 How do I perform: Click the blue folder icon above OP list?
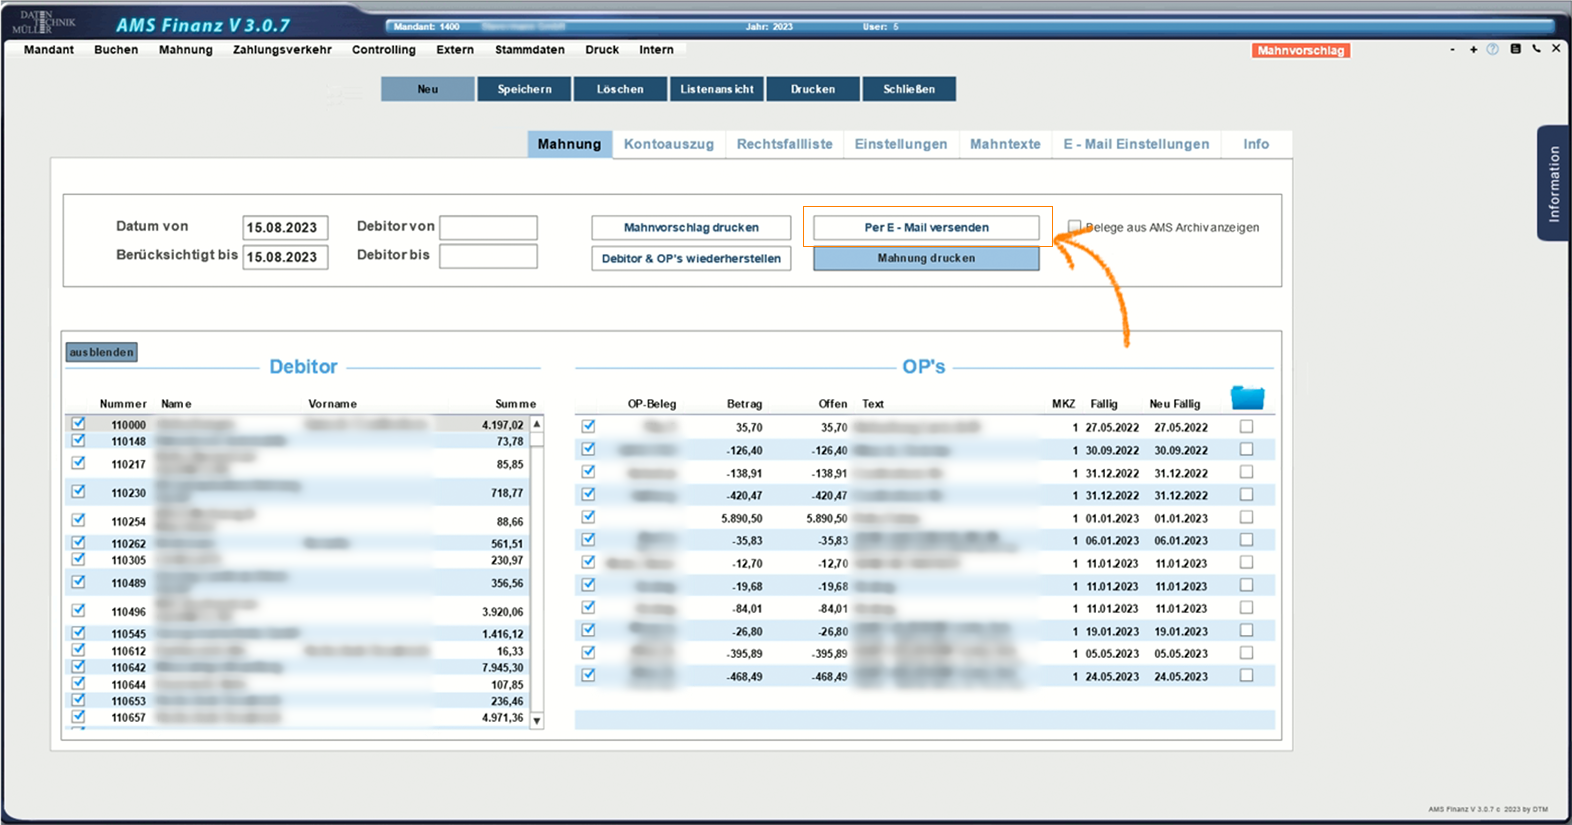click(x=1247, y=398)
